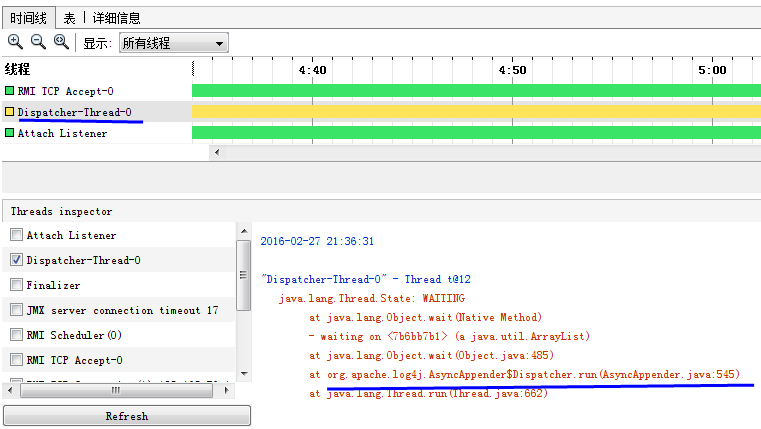Click the horizontal scrollbar thumb under thread list
Screen dimensions: 761x429
point(116,390)
